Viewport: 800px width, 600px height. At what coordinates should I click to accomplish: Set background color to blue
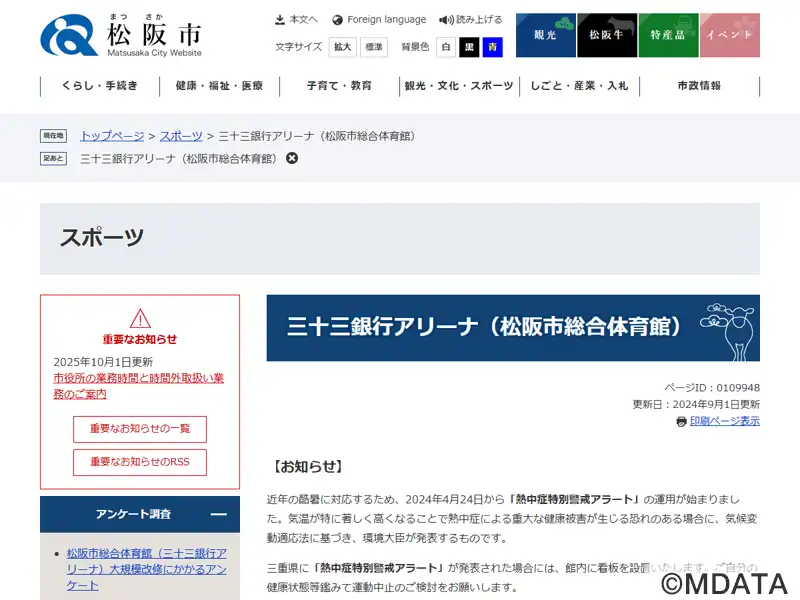492,47
